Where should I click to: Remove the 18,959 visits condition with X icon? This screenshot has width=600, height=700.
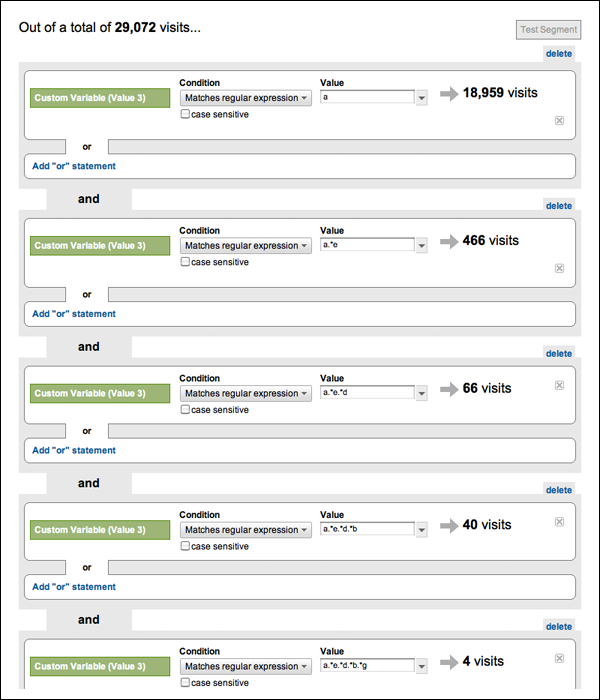tap(559, 121)
